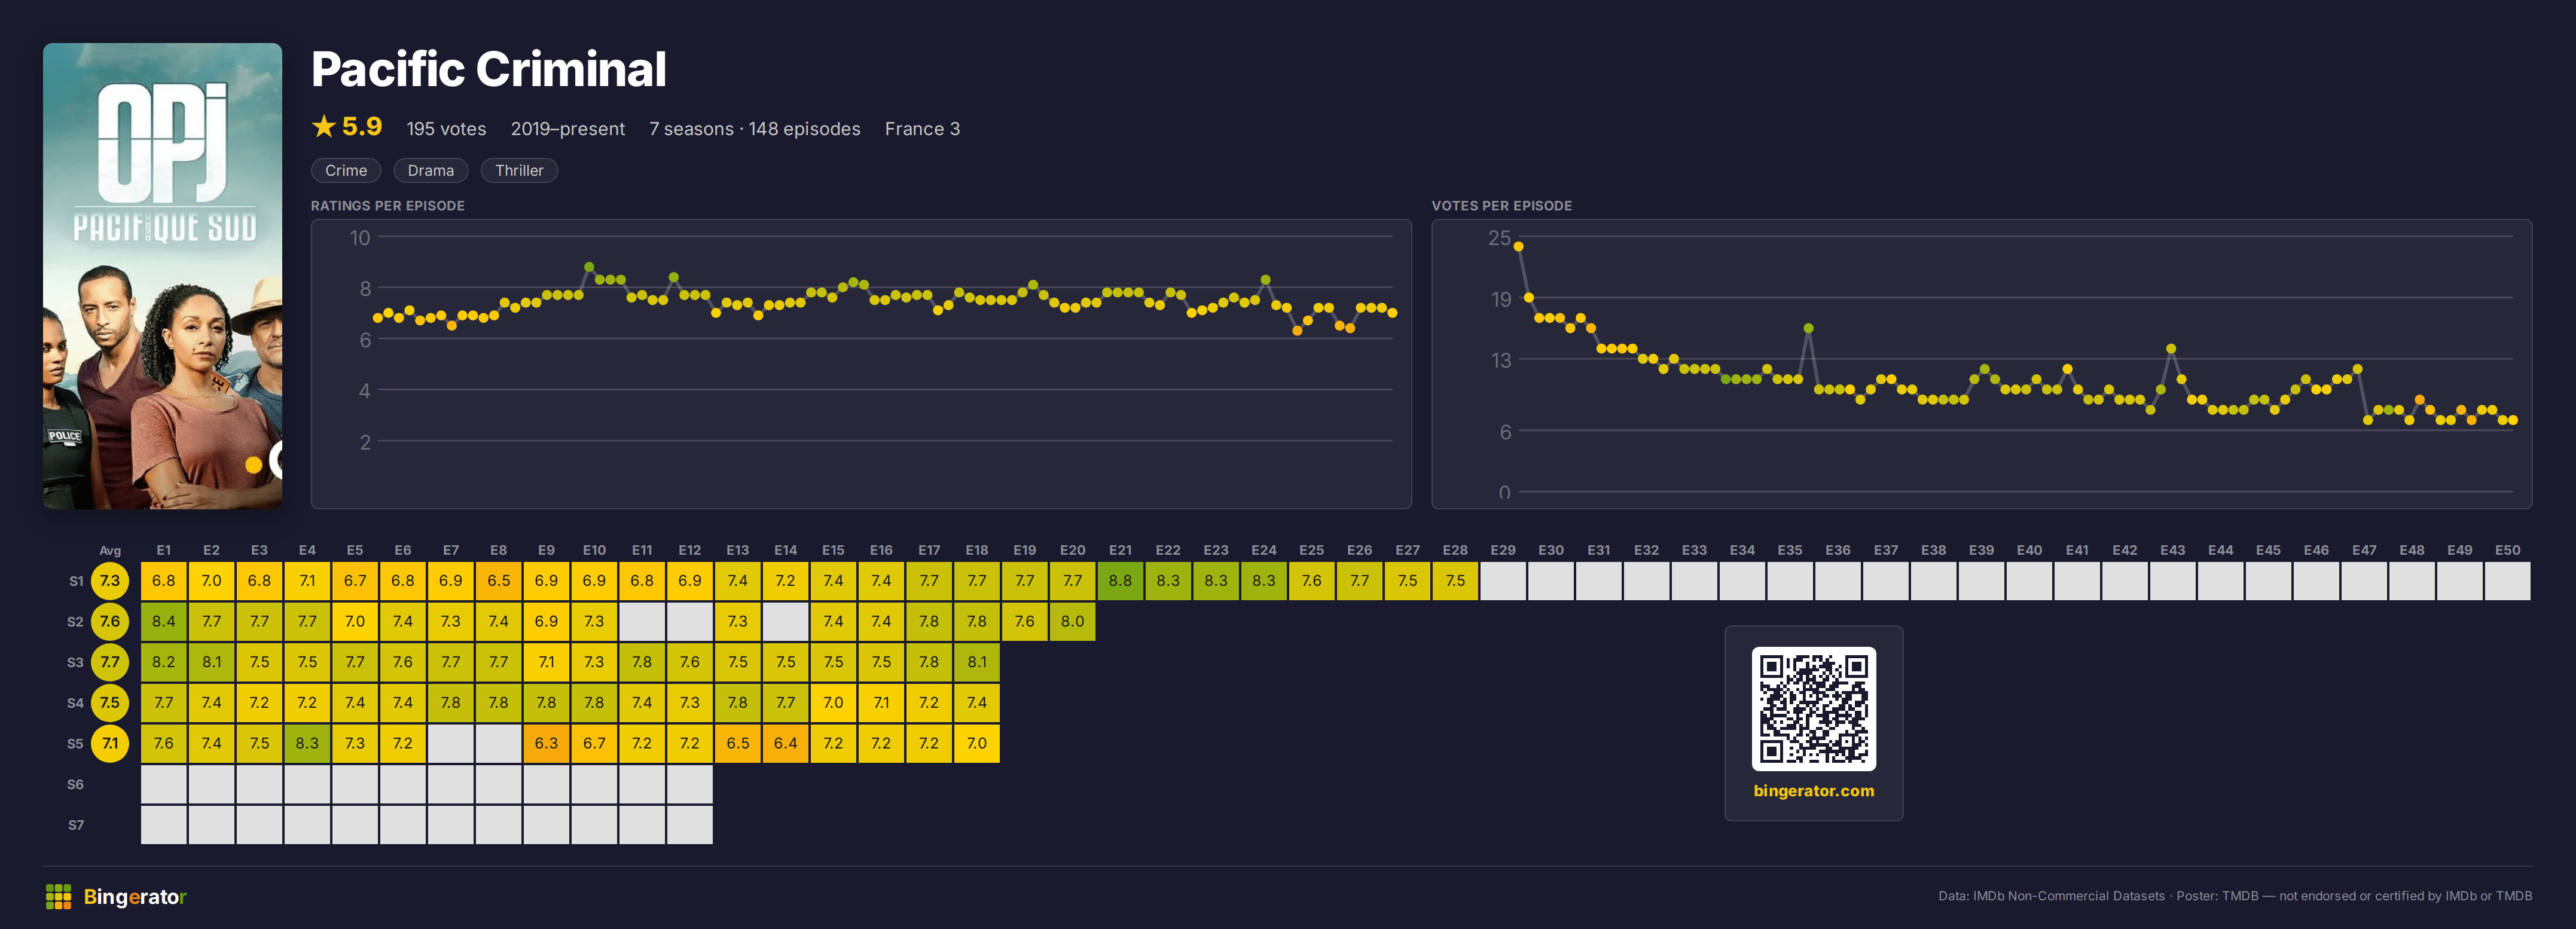Select S2 E1 cell rated 8.4

pyautogui.click(x=164, y=622)
